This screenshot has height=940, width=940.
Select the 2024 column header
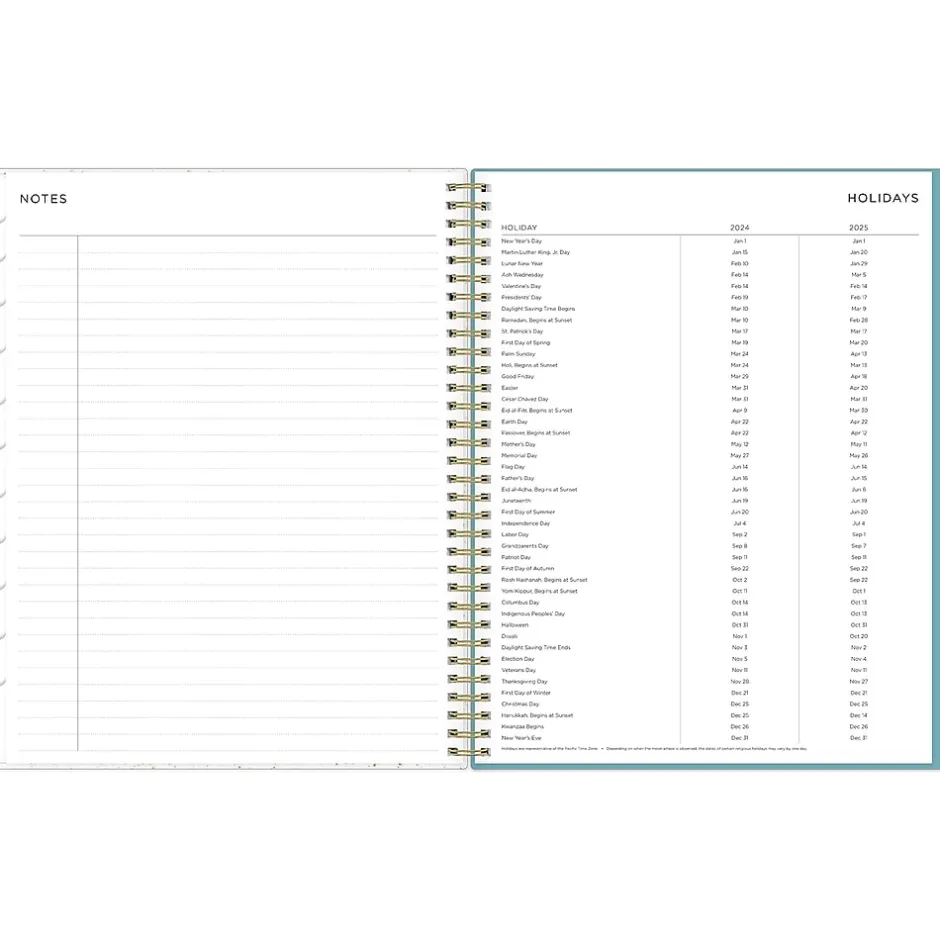tap(739, 228)
